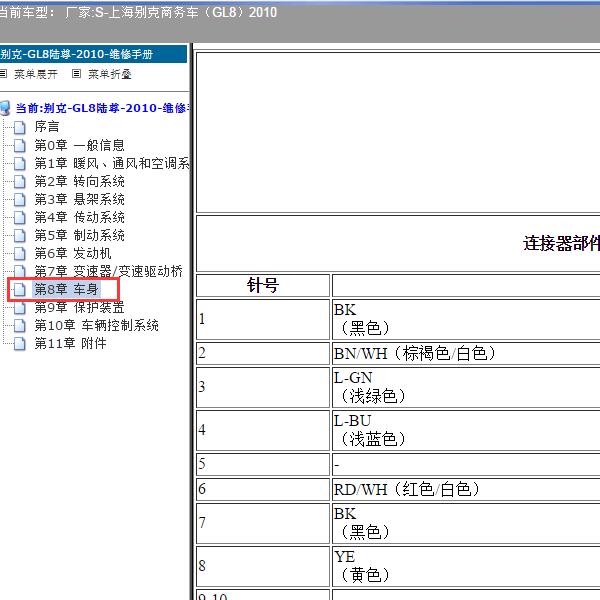Click BN/WH（棕褐色/白色）cell
Screen dimensions: 600x600
466,353
